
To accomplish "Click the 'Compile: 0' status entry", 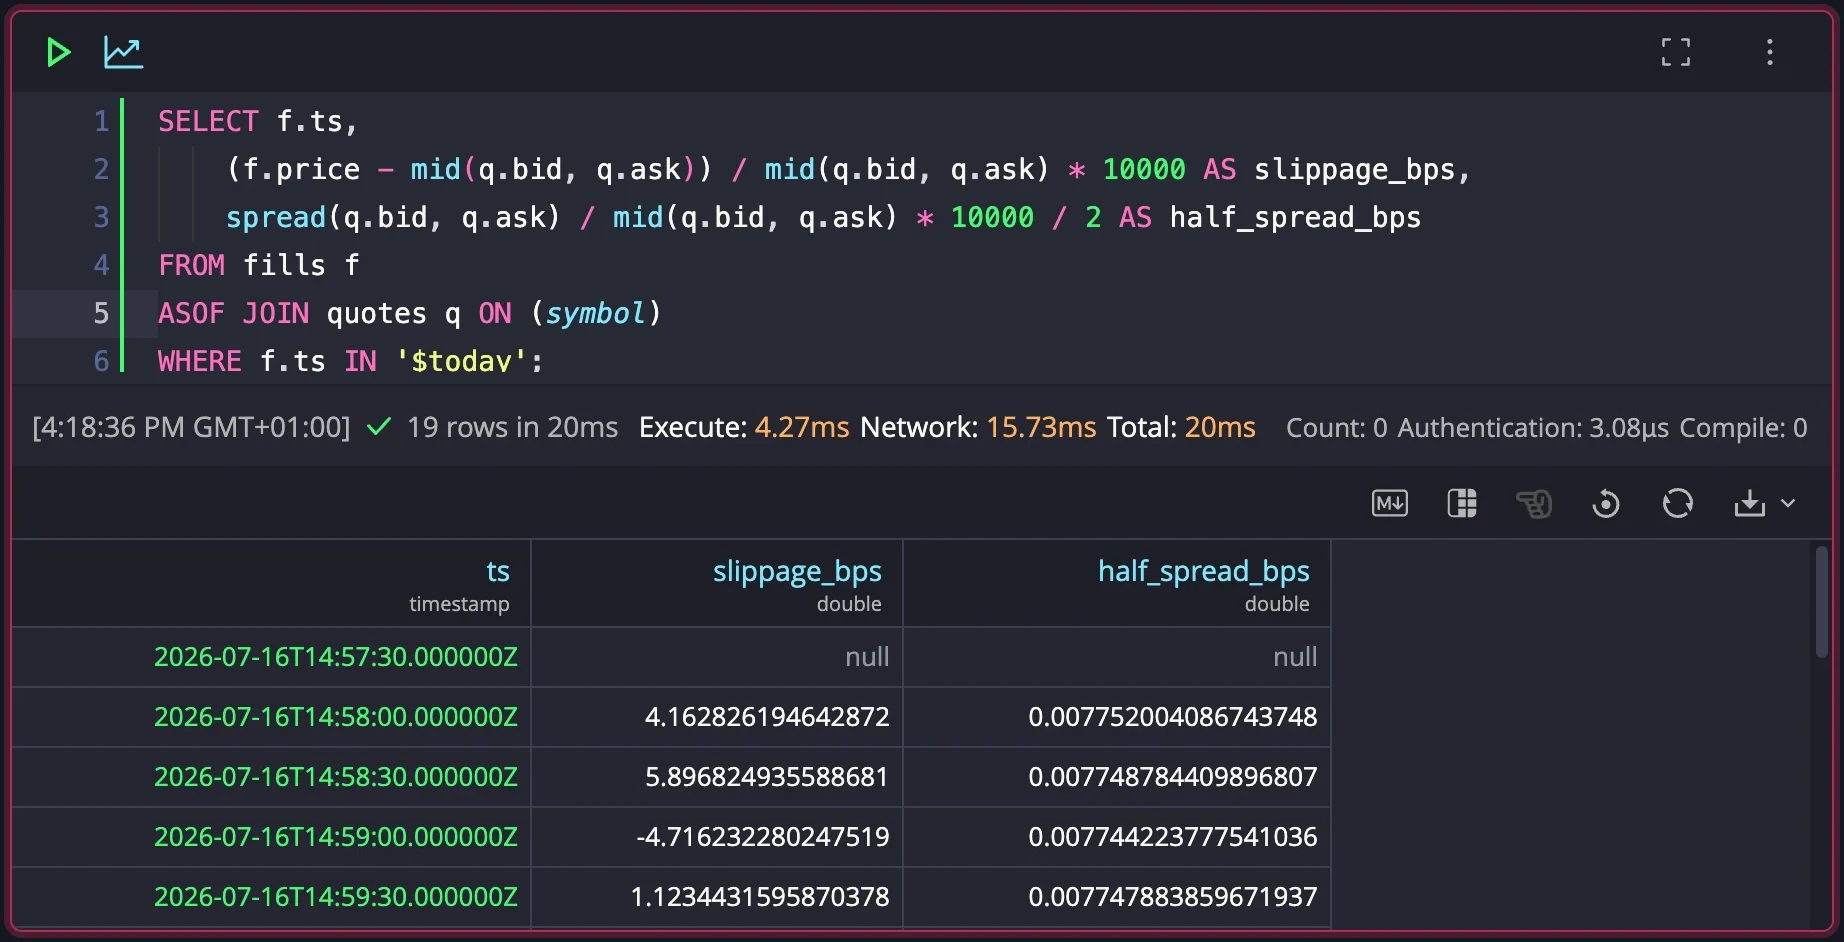I will coord(1743,427).
